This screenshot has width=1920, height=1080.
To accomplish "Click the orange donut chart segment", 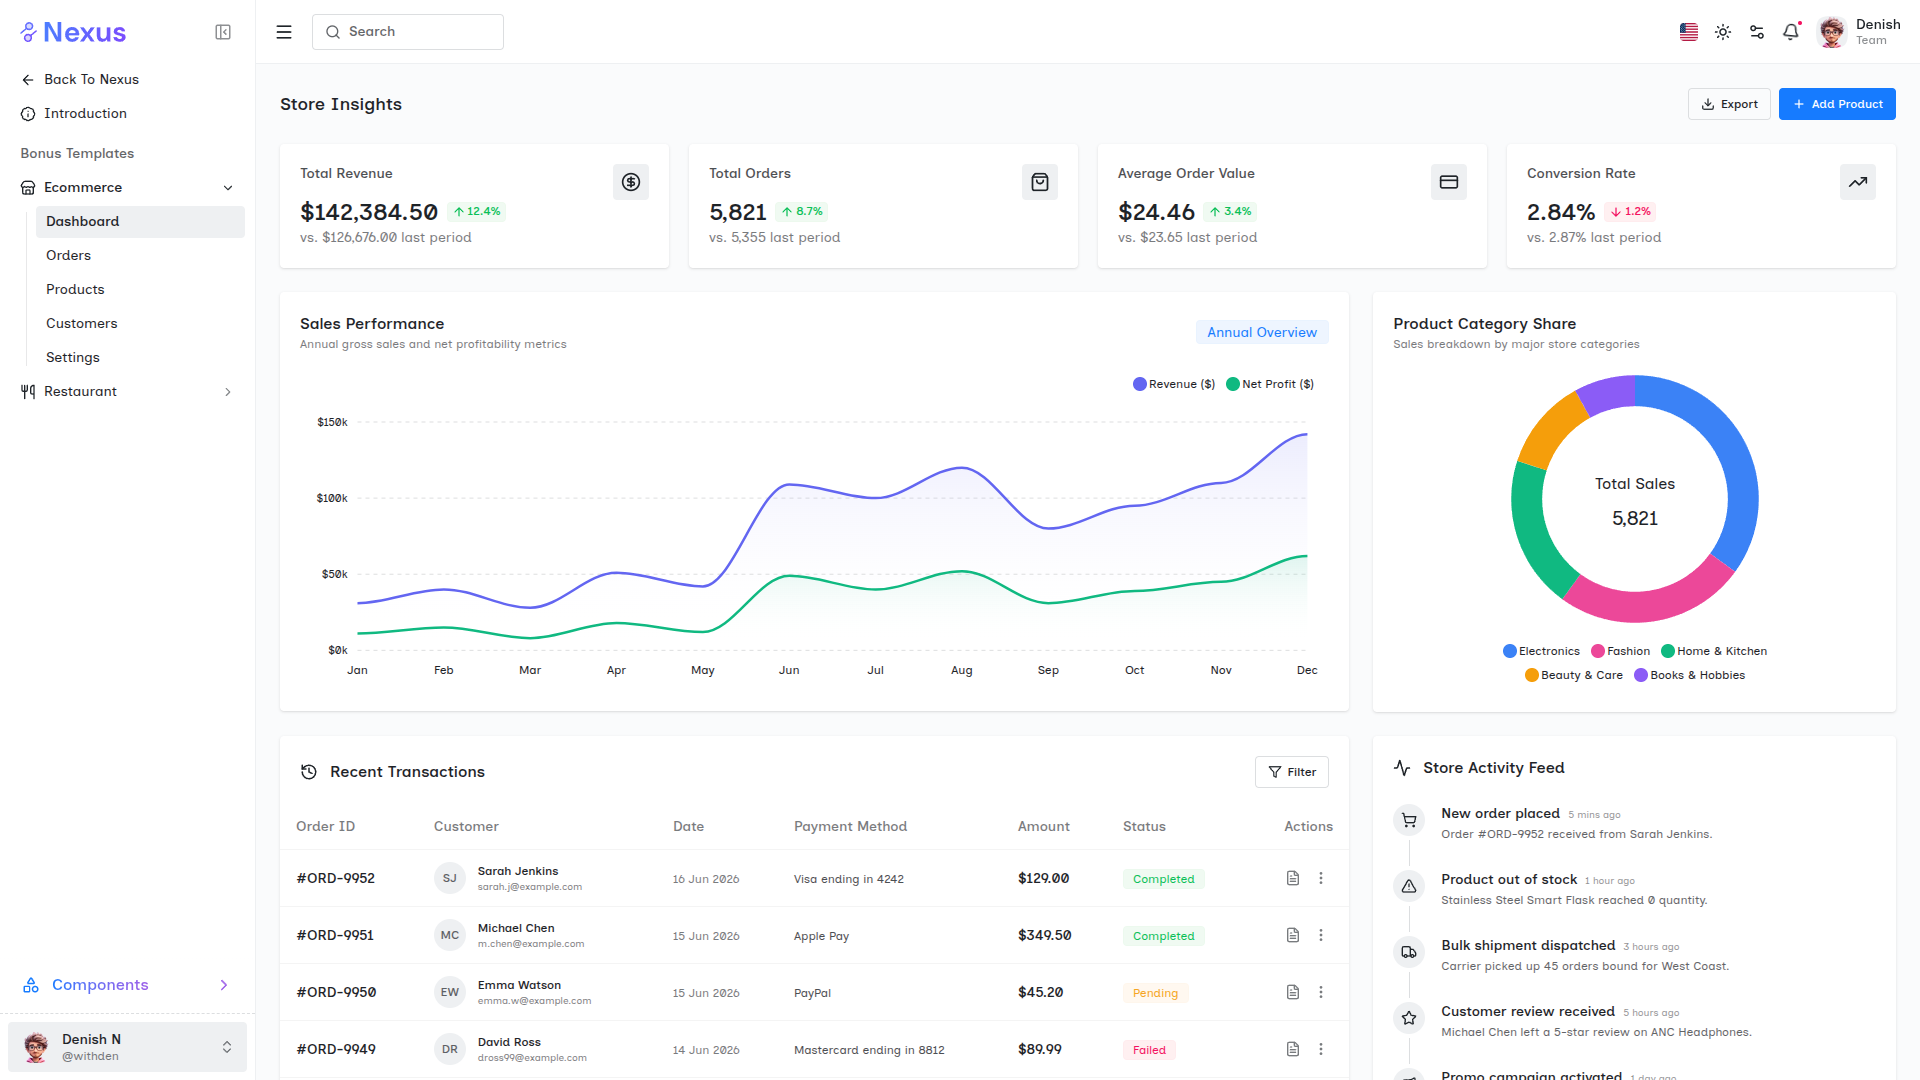I will [x=1551, y=430].
